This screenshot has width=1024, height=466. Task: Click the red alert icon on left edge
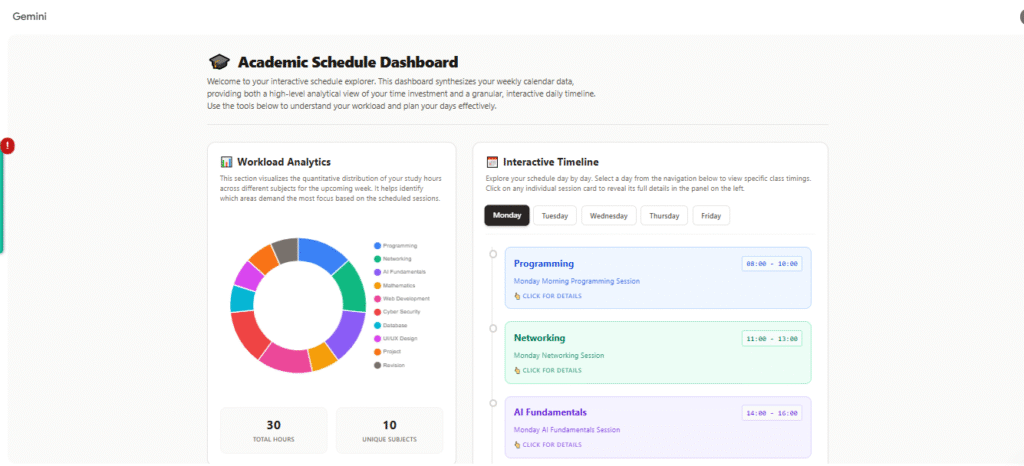click(x=8, y=146)
